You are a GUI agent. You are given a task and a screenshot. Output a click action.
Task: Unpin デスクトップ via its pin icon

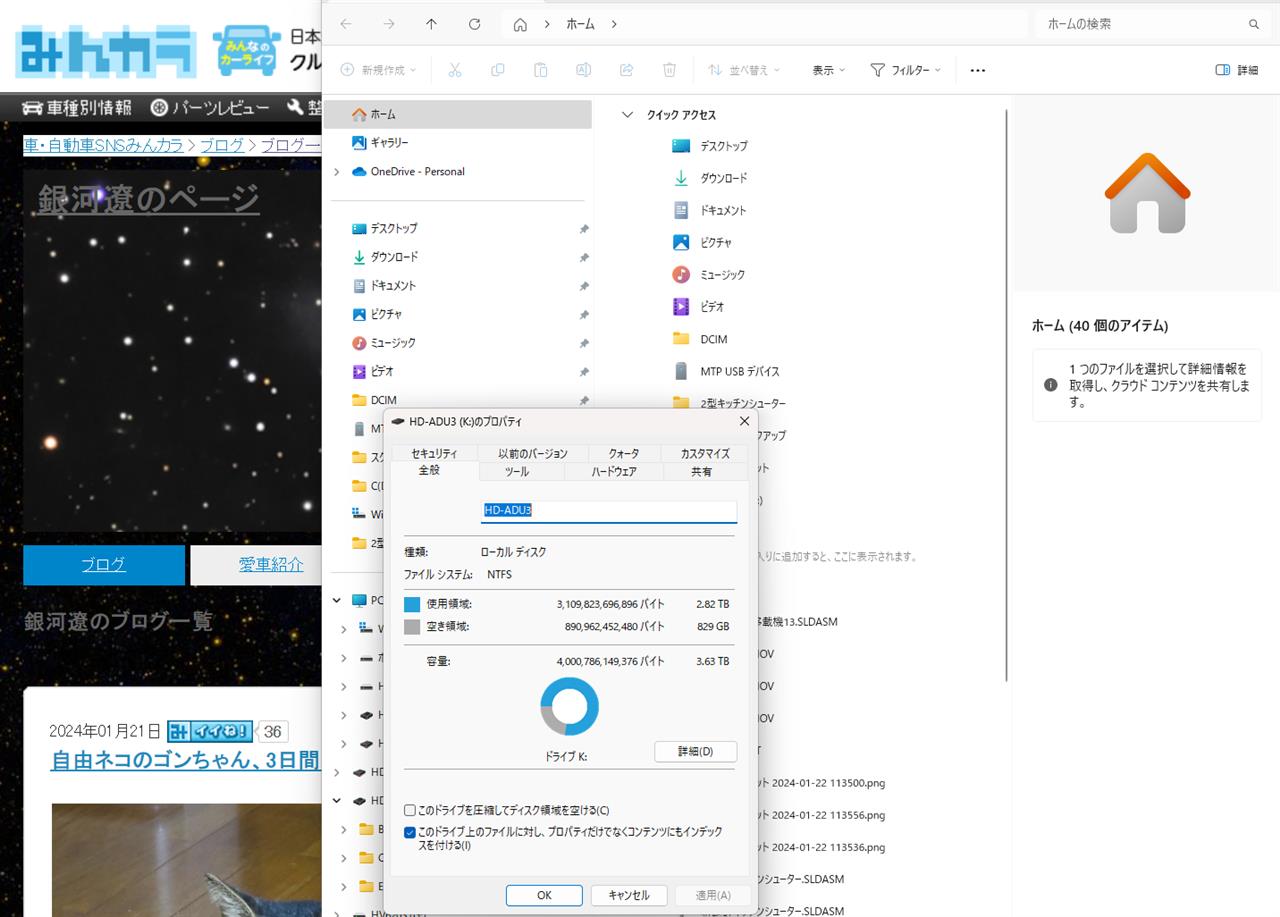pyautogui.click(x=584, y=229)
